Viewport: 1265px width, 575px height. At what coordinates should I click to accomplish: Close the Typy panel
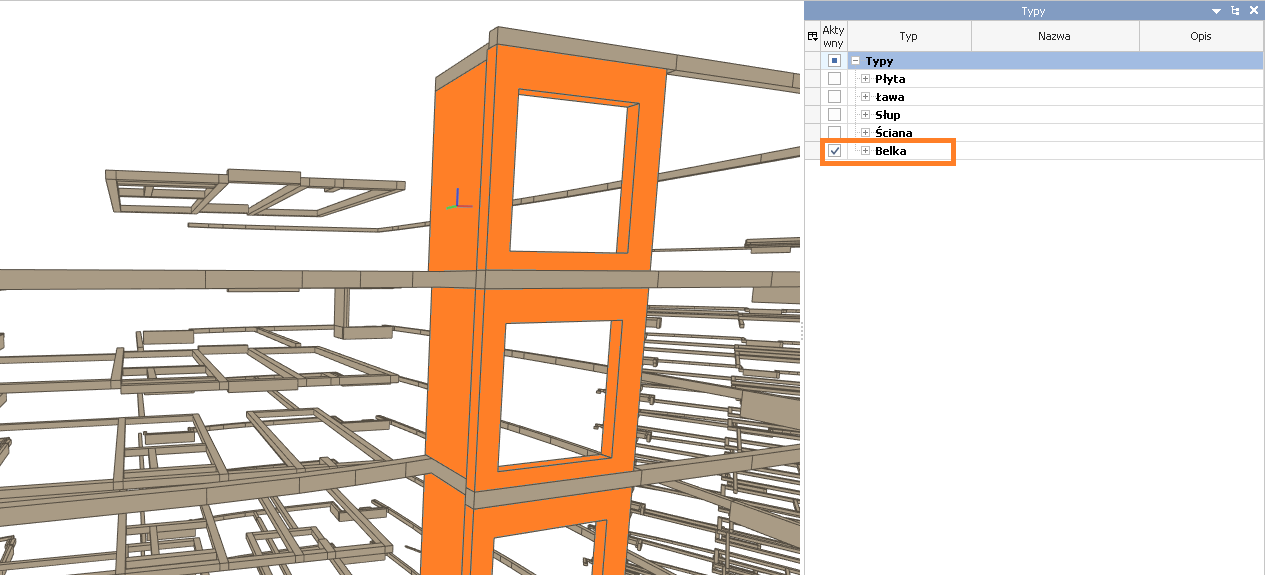point(1254,10)
